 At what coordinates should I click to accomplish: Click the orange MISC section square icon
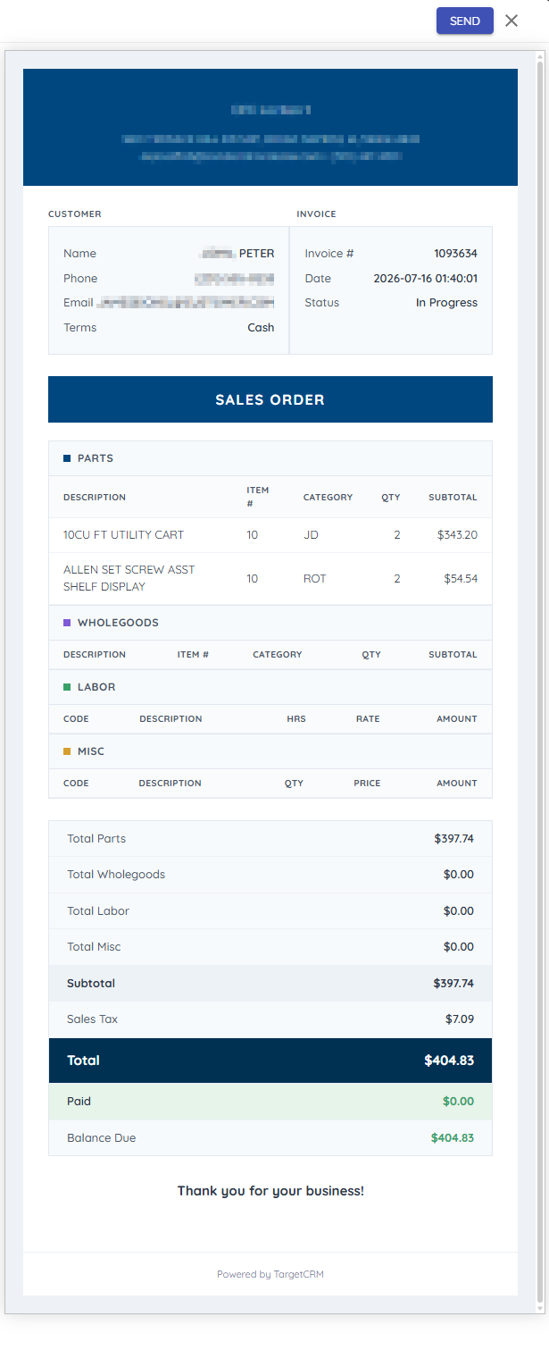click(x=67, y=751)
